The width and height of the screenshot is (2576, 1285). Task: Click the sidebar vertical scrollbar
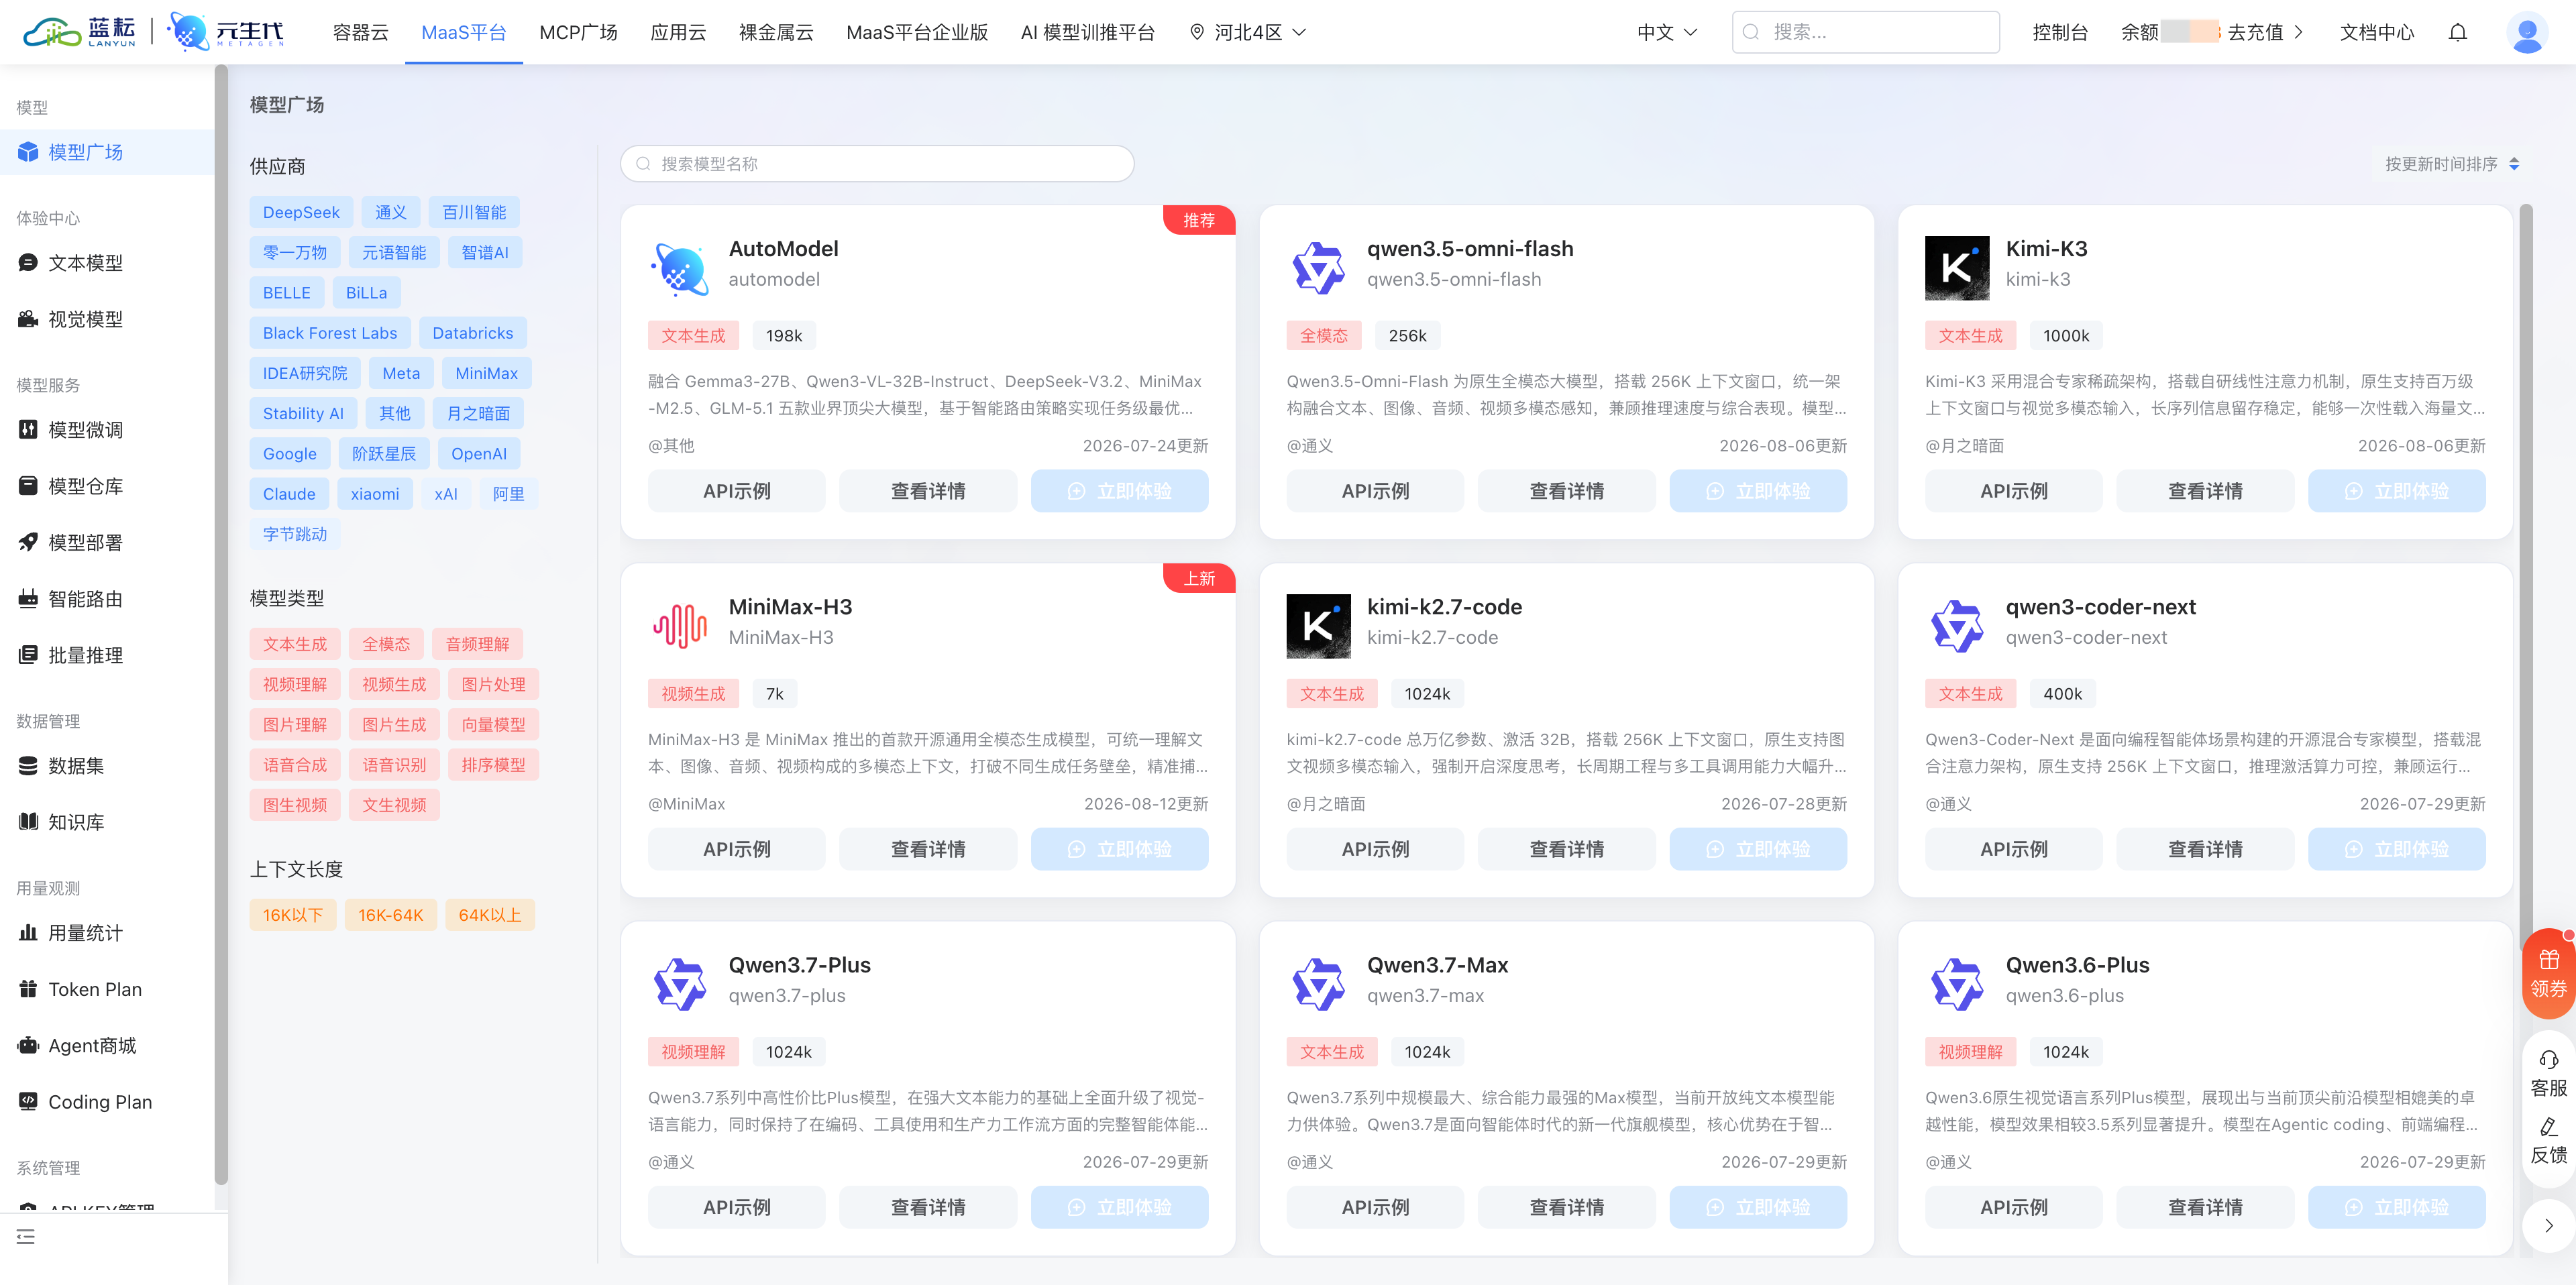(x=221, y=625)
